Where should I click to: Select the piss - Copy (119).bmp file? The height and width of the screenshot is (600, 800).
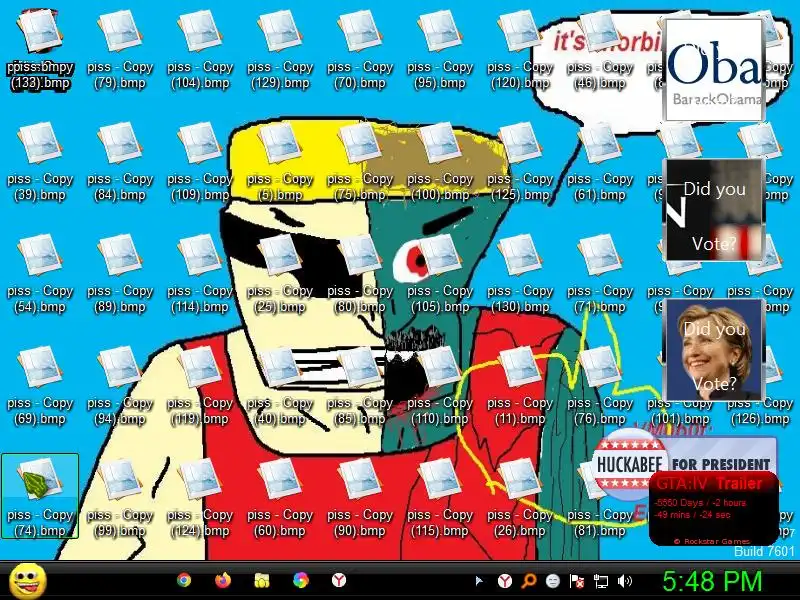tap(200, 387)
